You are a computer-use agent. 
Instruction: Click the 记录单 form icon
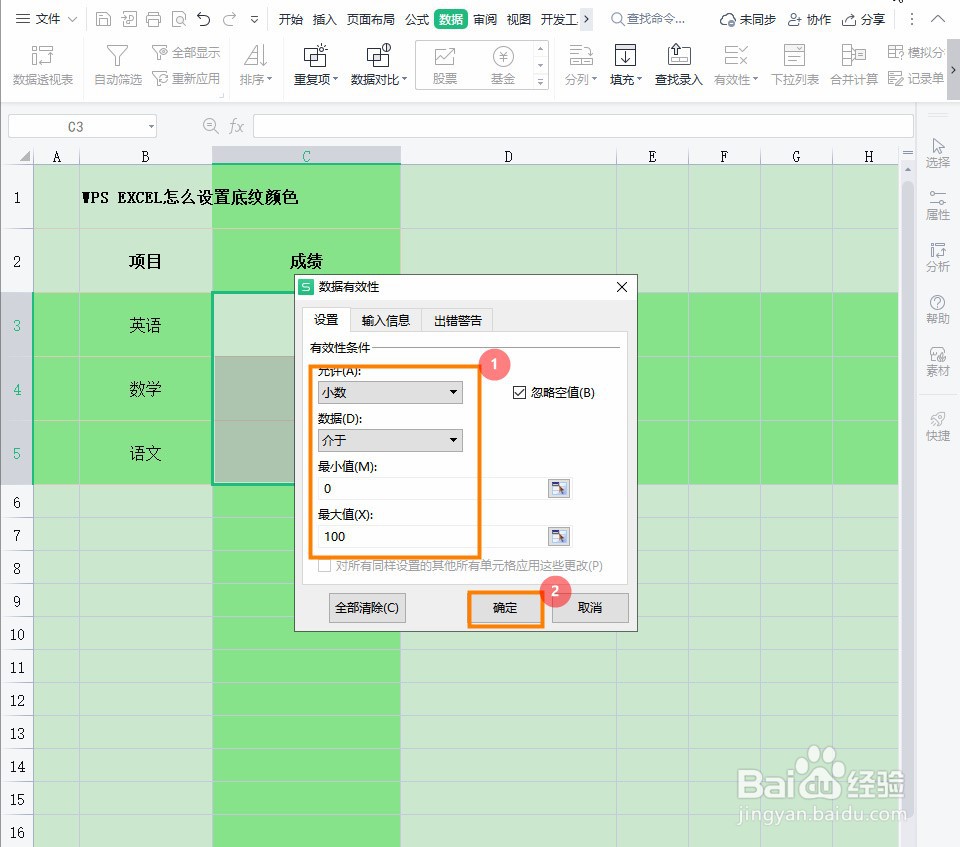pos(916,78)
